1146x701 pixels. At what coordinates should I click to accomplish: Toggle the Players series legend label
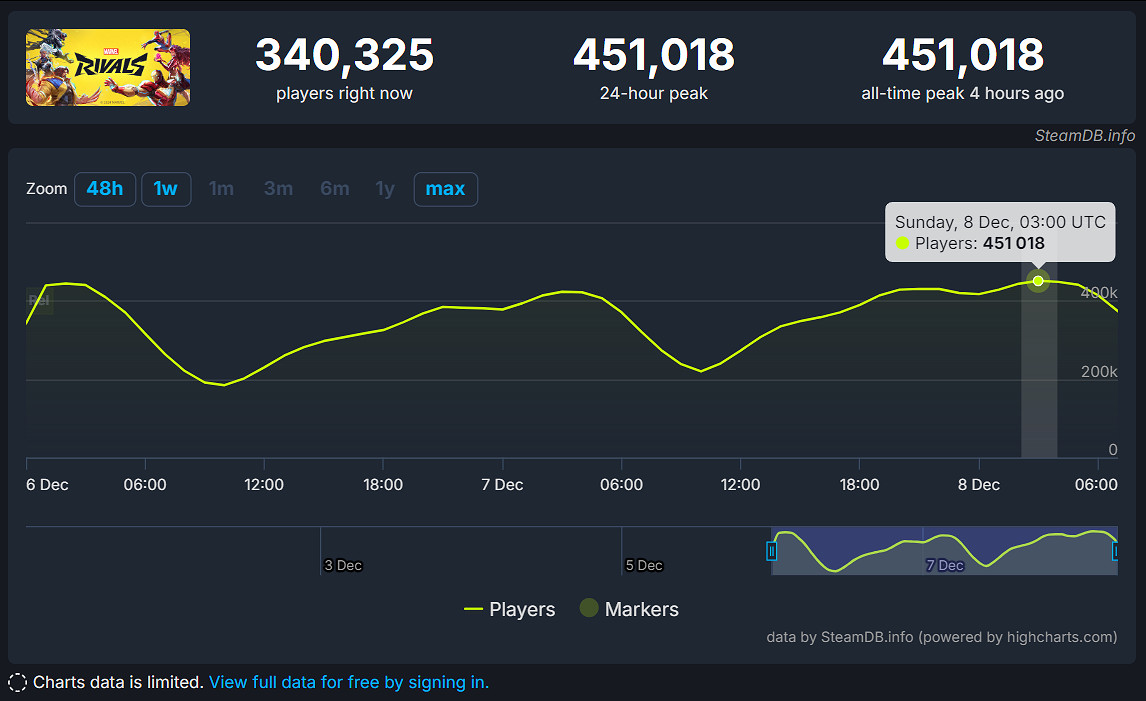522,609
